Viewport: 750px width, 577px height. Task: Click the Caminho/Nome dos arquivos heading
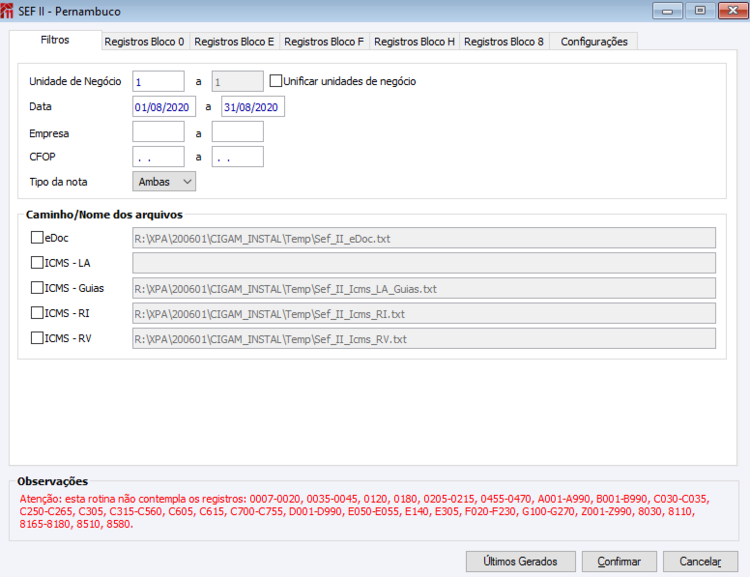(104, 215)
